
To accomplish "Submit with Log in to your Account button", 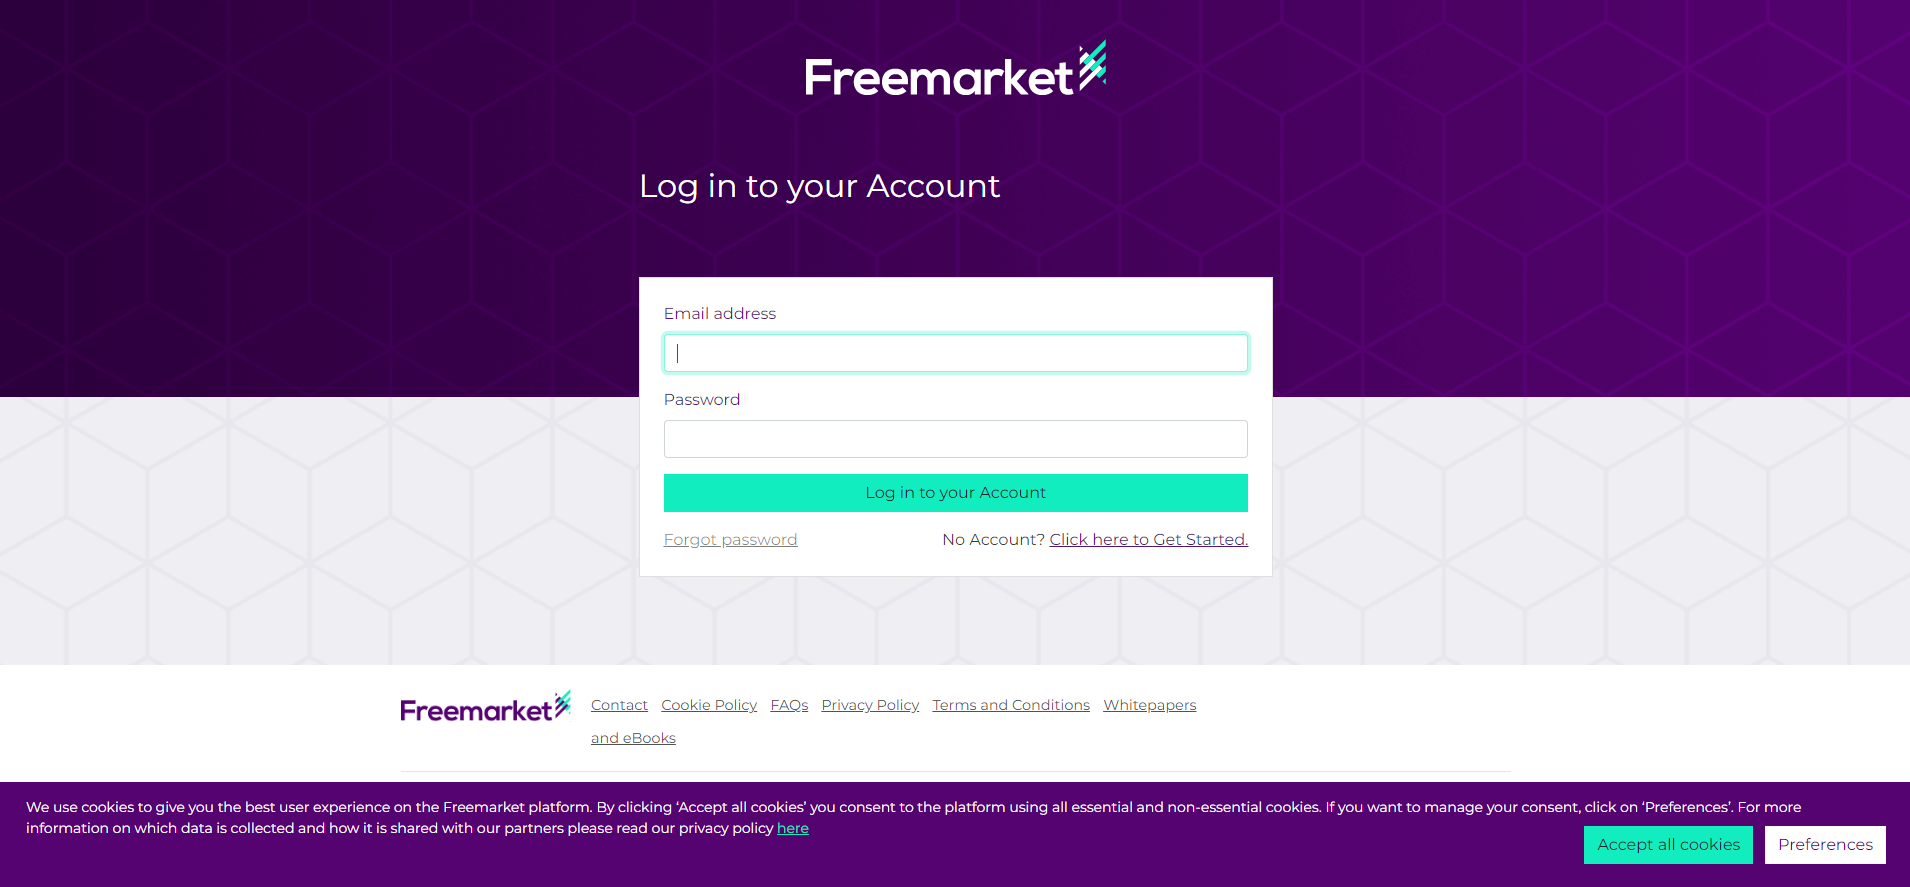I will coord(955,493).
